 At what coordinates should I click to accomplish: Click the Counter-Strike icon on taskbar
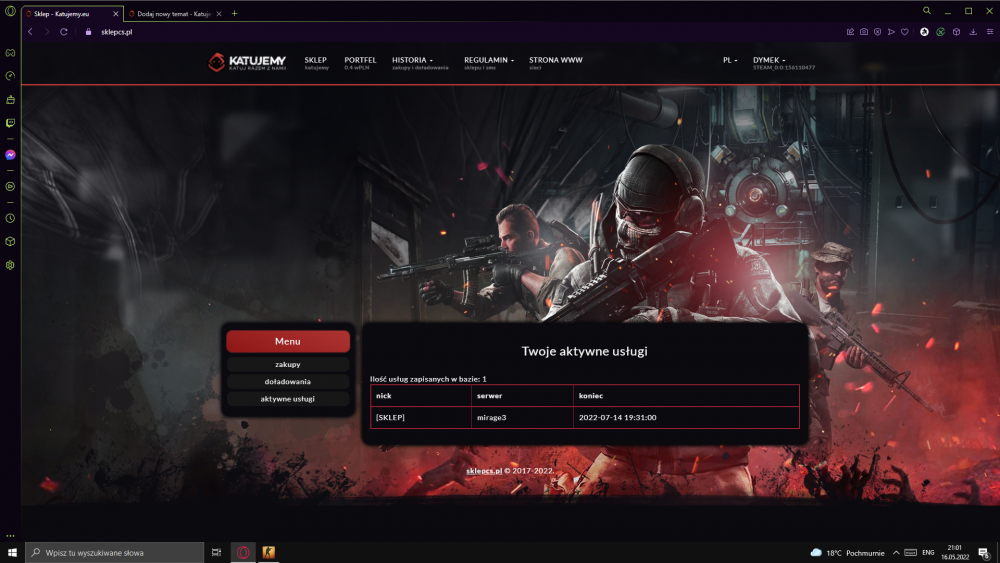click(268, 553)
